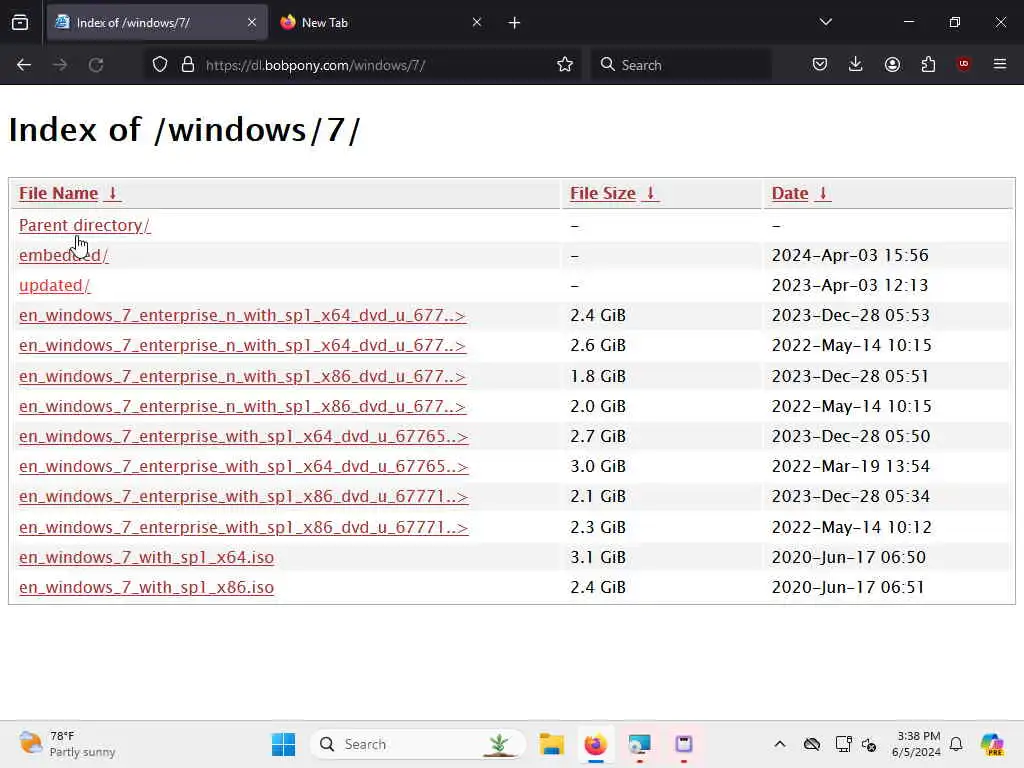Download enterprise_n x64 file dated 2023-Dec-28 05:53
This screenshot has height=768, width=1024.
pos(242,315)
